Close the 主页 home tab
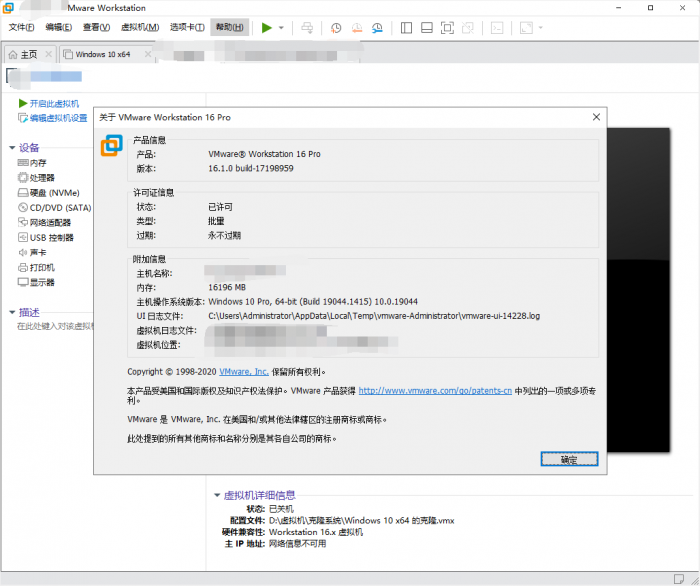The image size is (700, 586). [49, 54]
